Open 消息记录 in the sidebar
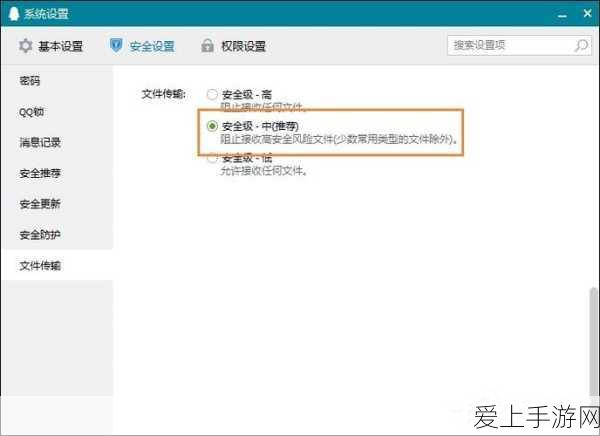 coord(57,142)
